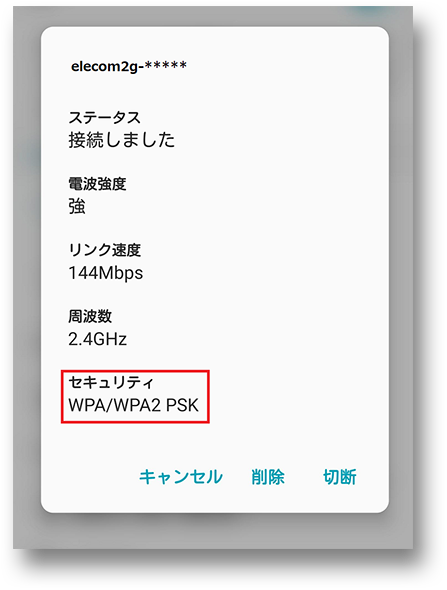Select the 2.4GHz frequency value

[x=97, y=339]
